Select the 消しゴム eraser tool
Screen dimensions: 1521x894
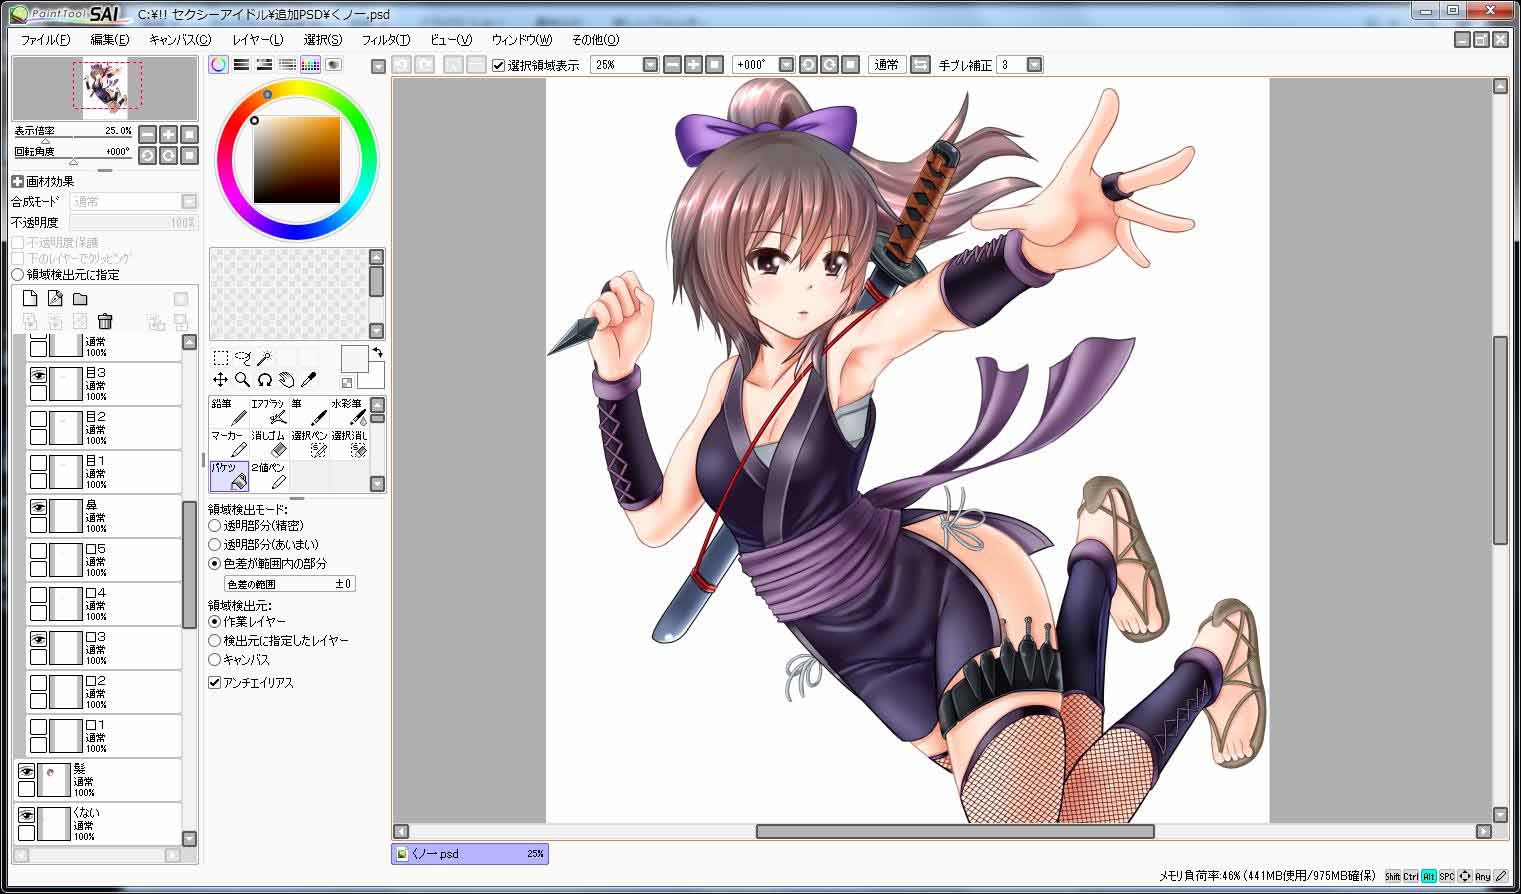[x=270, y=444]
